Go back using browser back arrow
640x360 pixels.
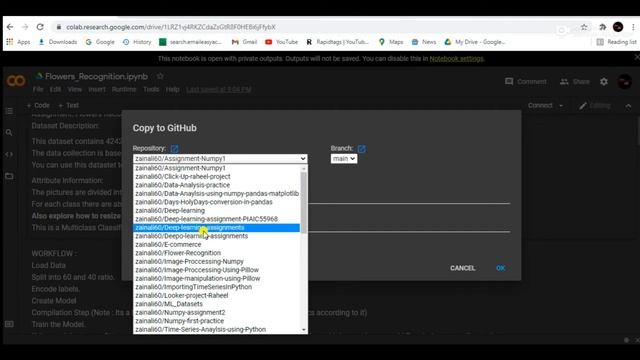pyautogui.click(x=10, y=27)
